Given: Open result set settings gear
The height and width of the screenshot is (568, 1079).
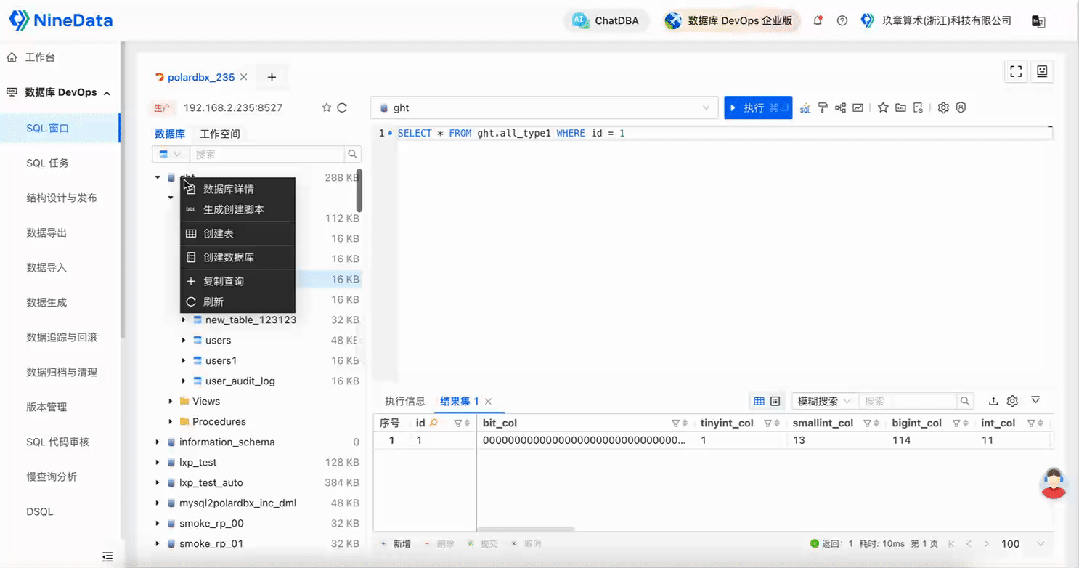Looking at the screenshot, I should click(x=1012, y=401).
